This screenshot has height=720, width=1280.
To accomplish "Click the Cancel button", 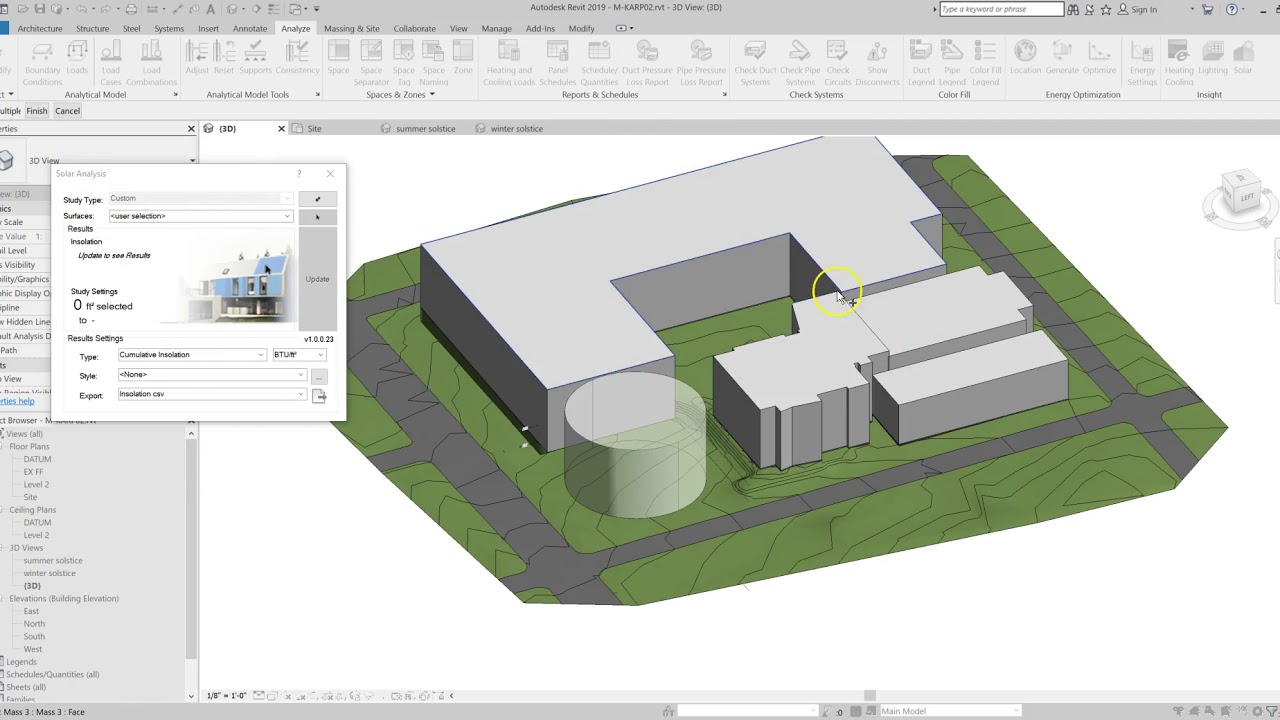I will (67, 111).
